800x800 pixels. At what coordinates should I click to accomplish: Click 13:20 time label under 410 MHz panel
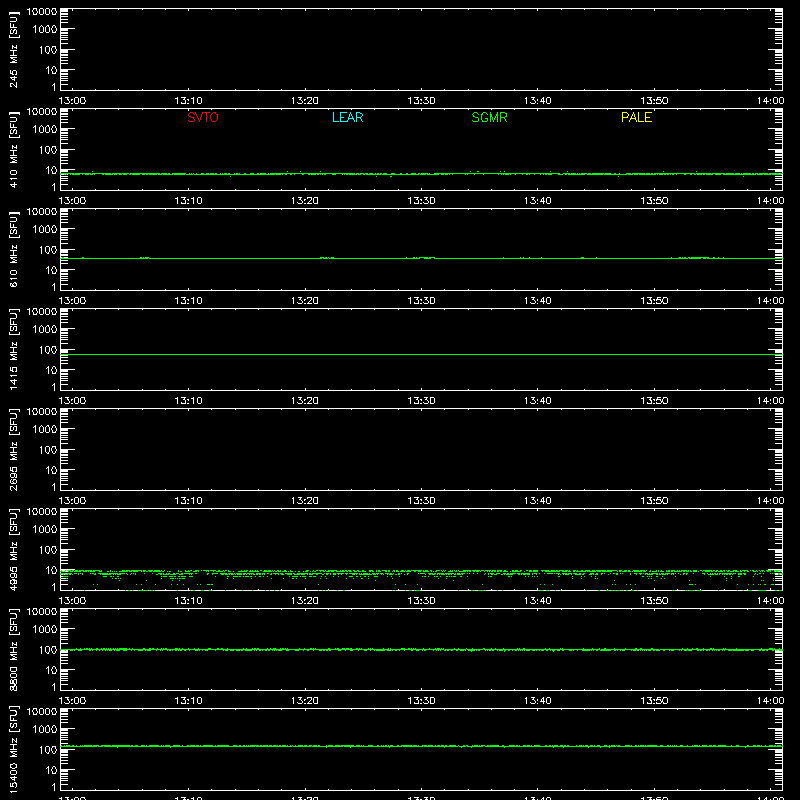305,201
